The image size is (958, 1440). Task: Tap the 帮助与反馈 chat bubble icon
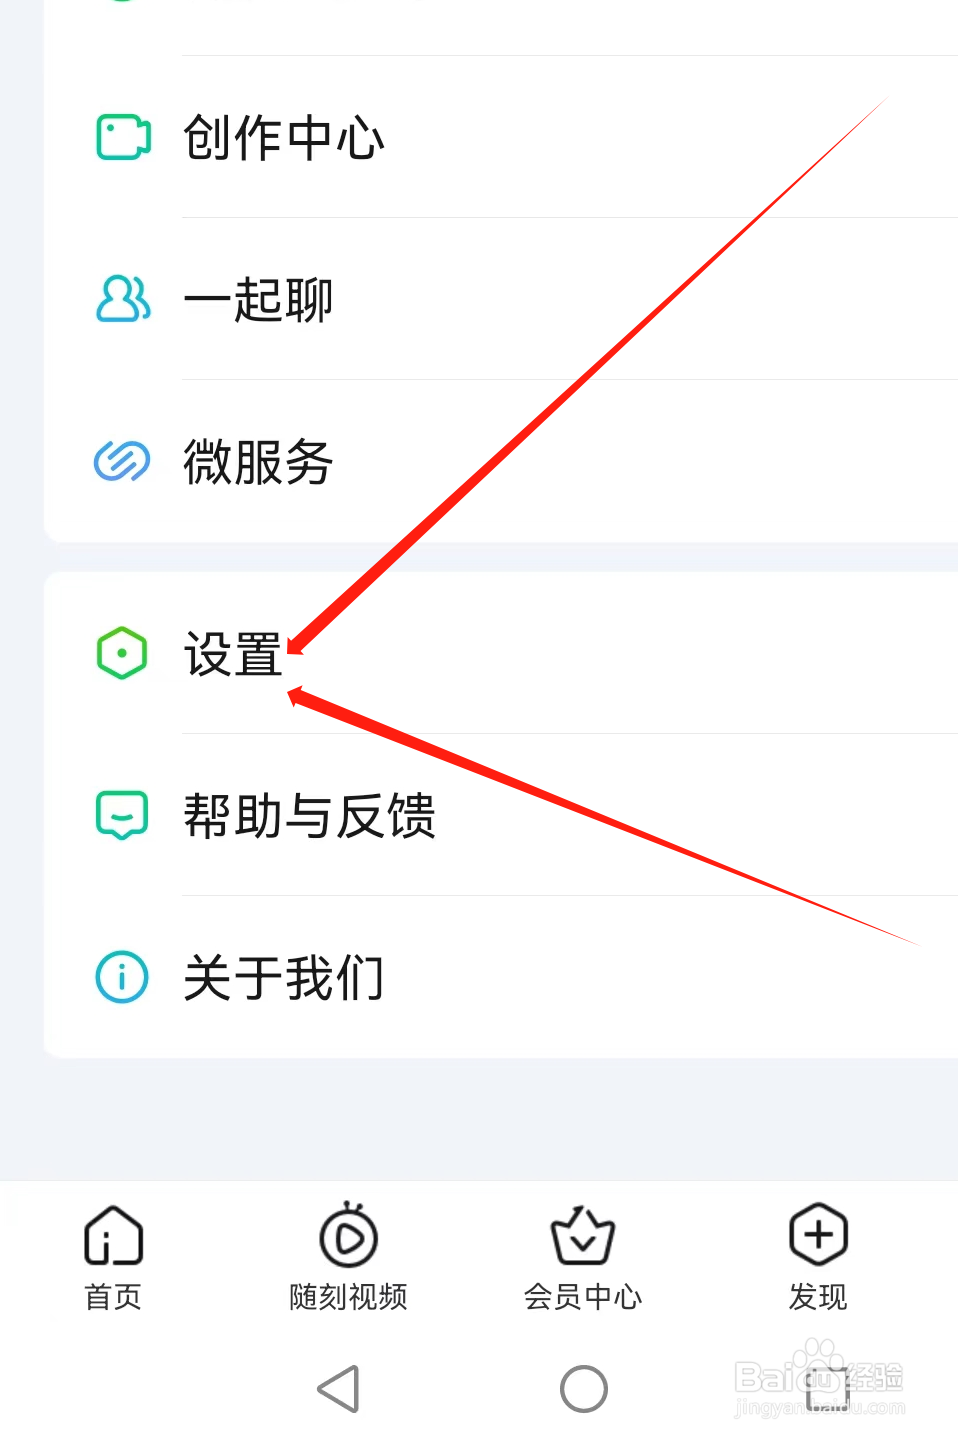(122, 815)
